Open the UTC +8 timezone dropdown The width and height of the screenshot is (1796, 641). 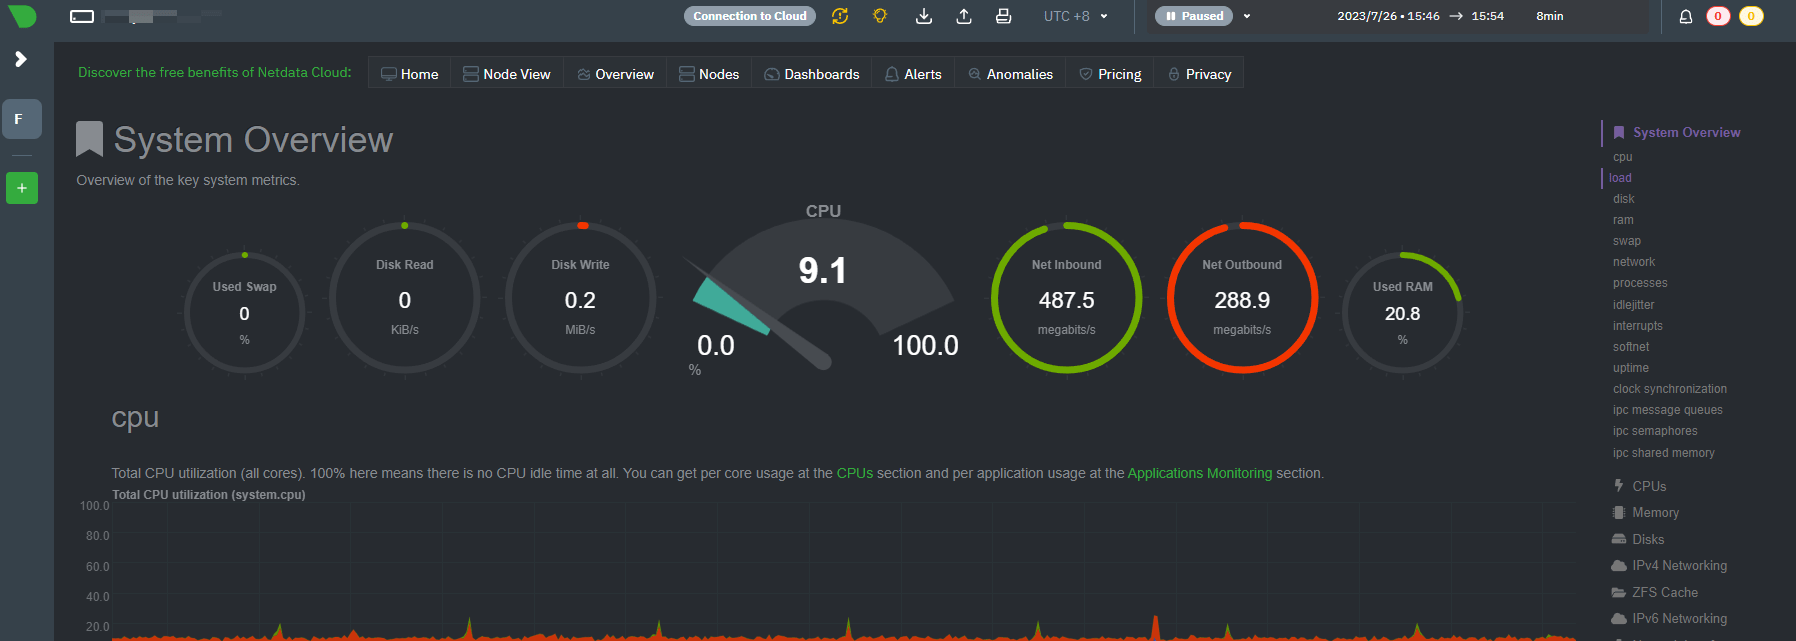point(1075,16)
